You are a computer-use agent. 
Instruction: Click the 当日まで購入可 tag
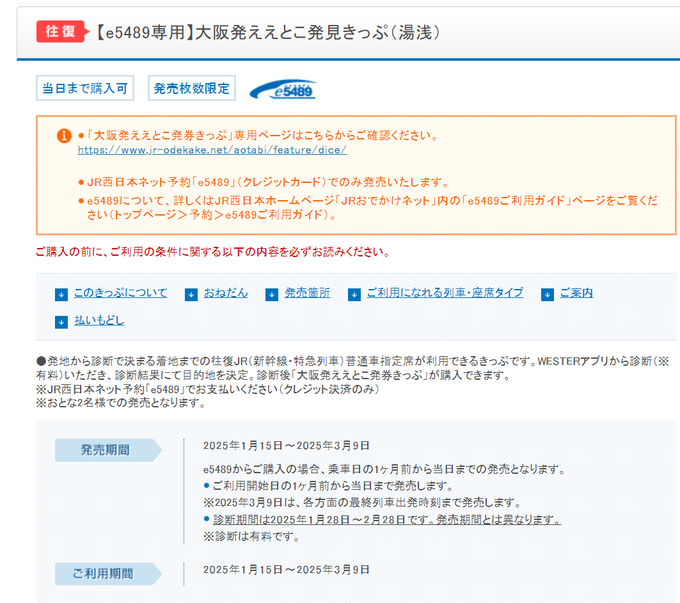(x=85, y=88)
